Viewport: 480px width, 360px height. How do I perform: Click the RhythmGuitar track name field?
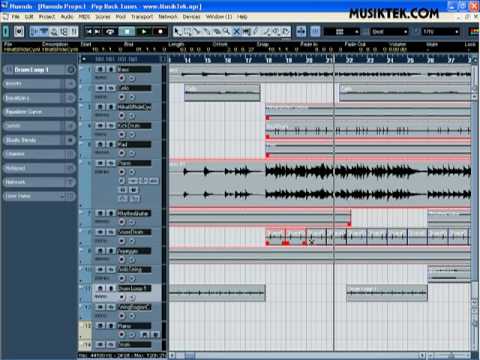134,213
